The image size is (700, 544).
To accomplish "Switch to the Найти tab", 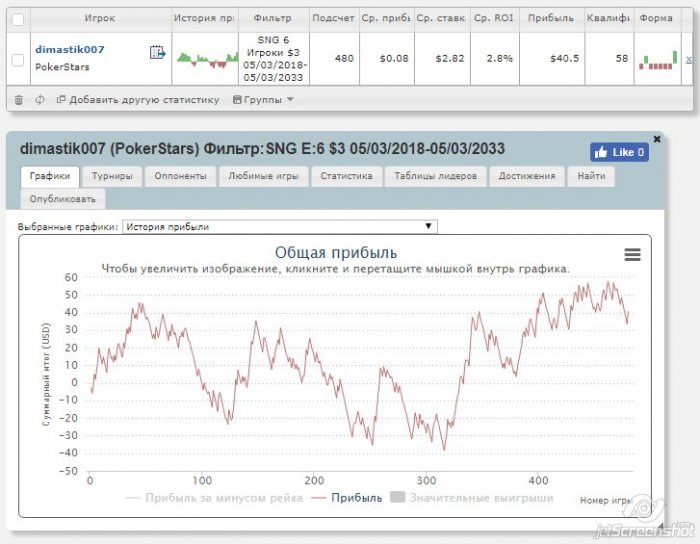I will point(591,176).
